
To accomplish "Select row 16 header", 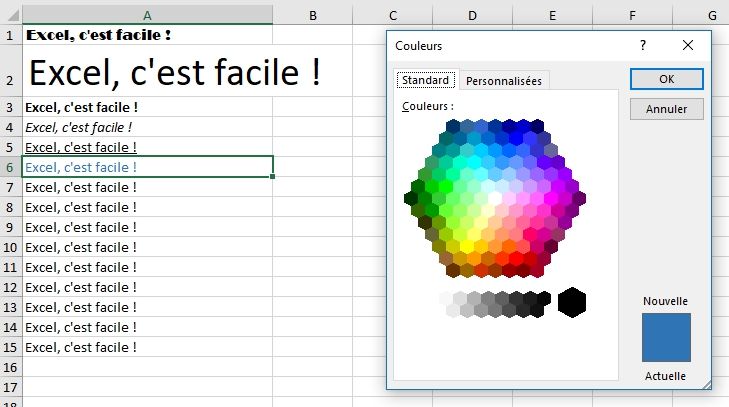I will [10, 367].
